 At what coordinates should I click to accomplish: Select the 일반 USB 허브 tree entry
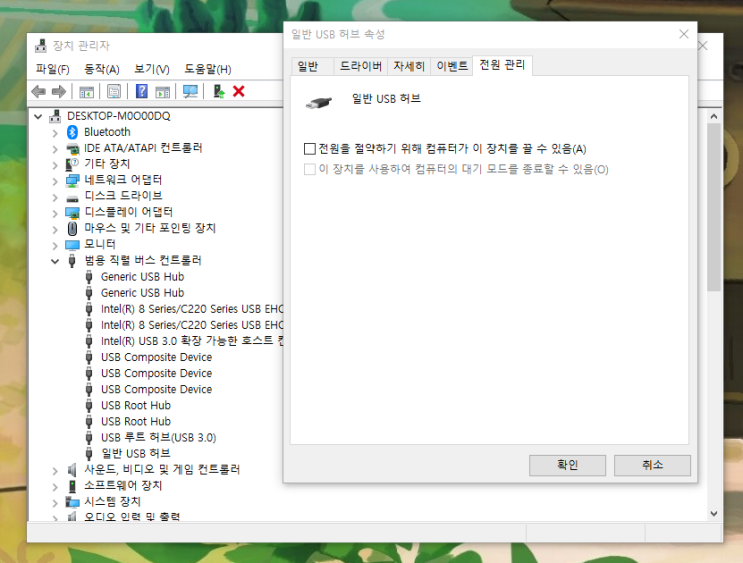[136, 454]
